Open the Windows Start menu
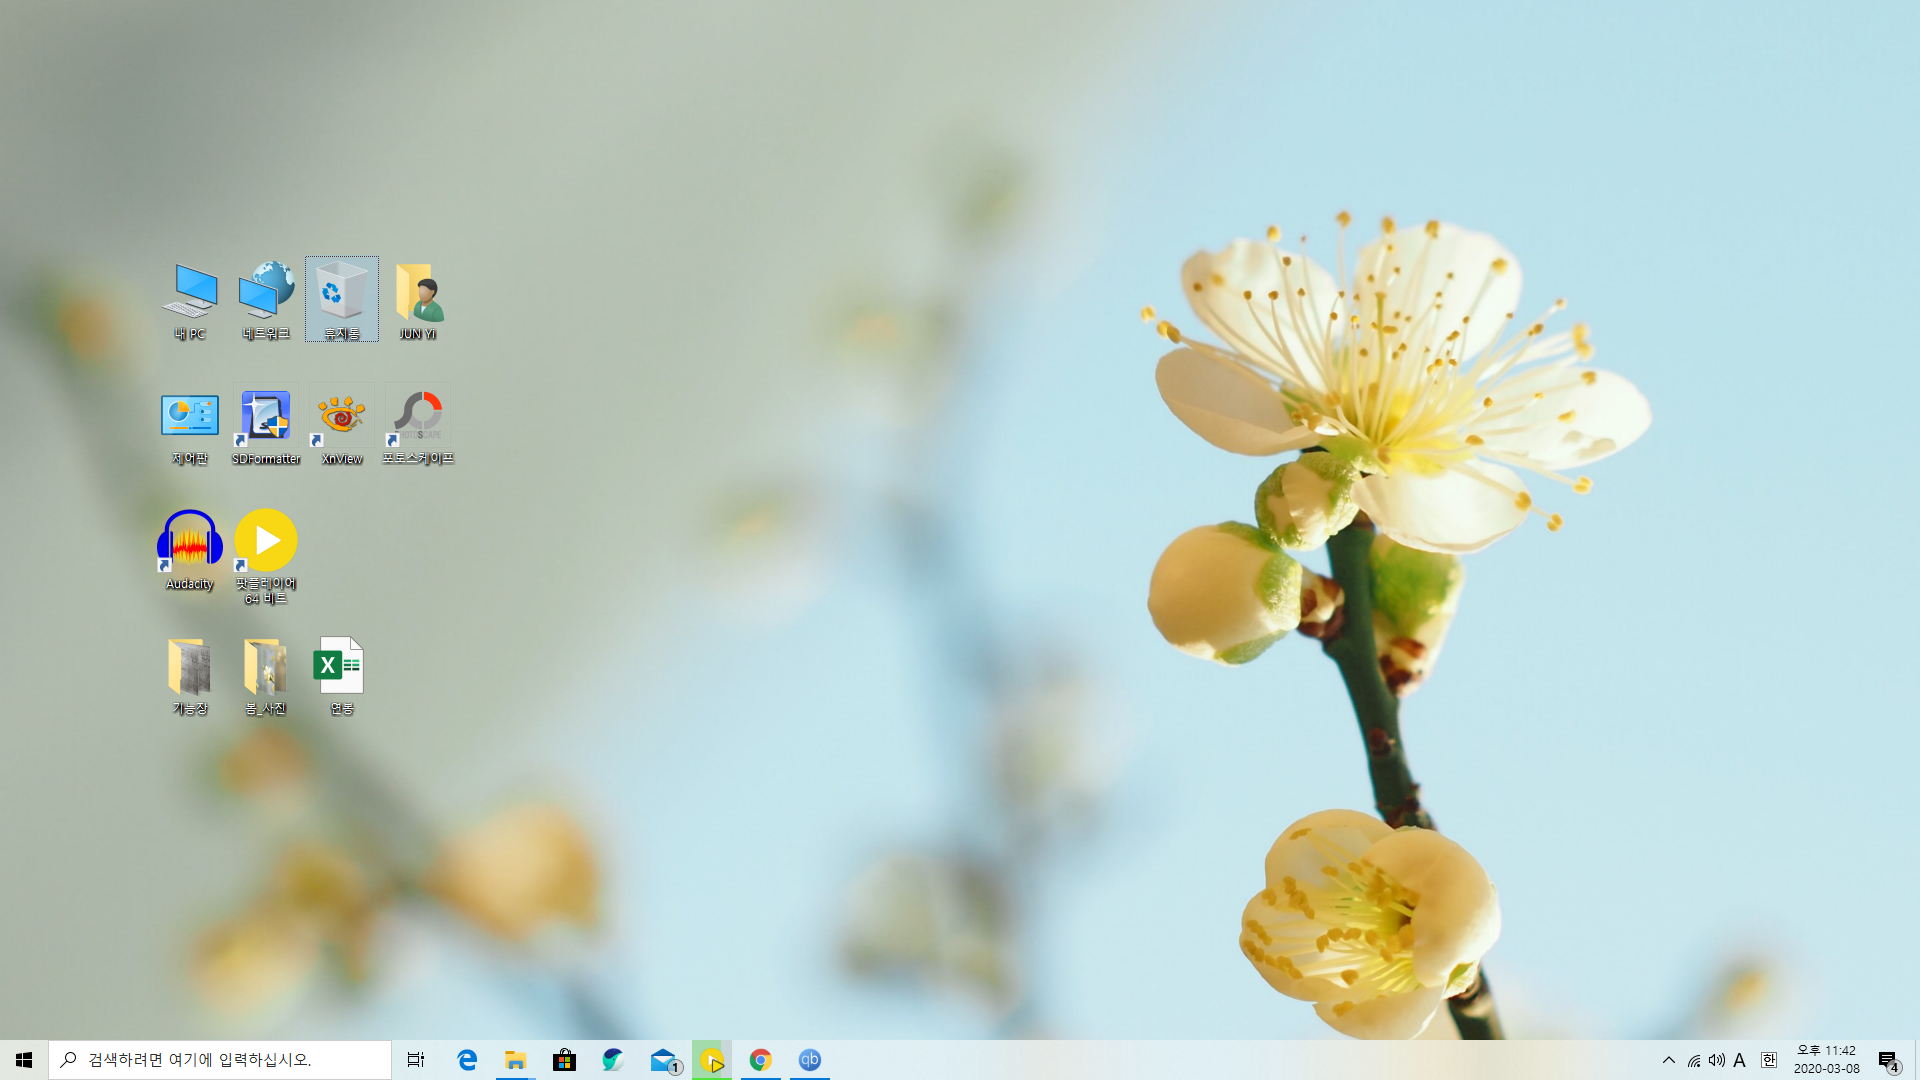 click(24, 1060)
